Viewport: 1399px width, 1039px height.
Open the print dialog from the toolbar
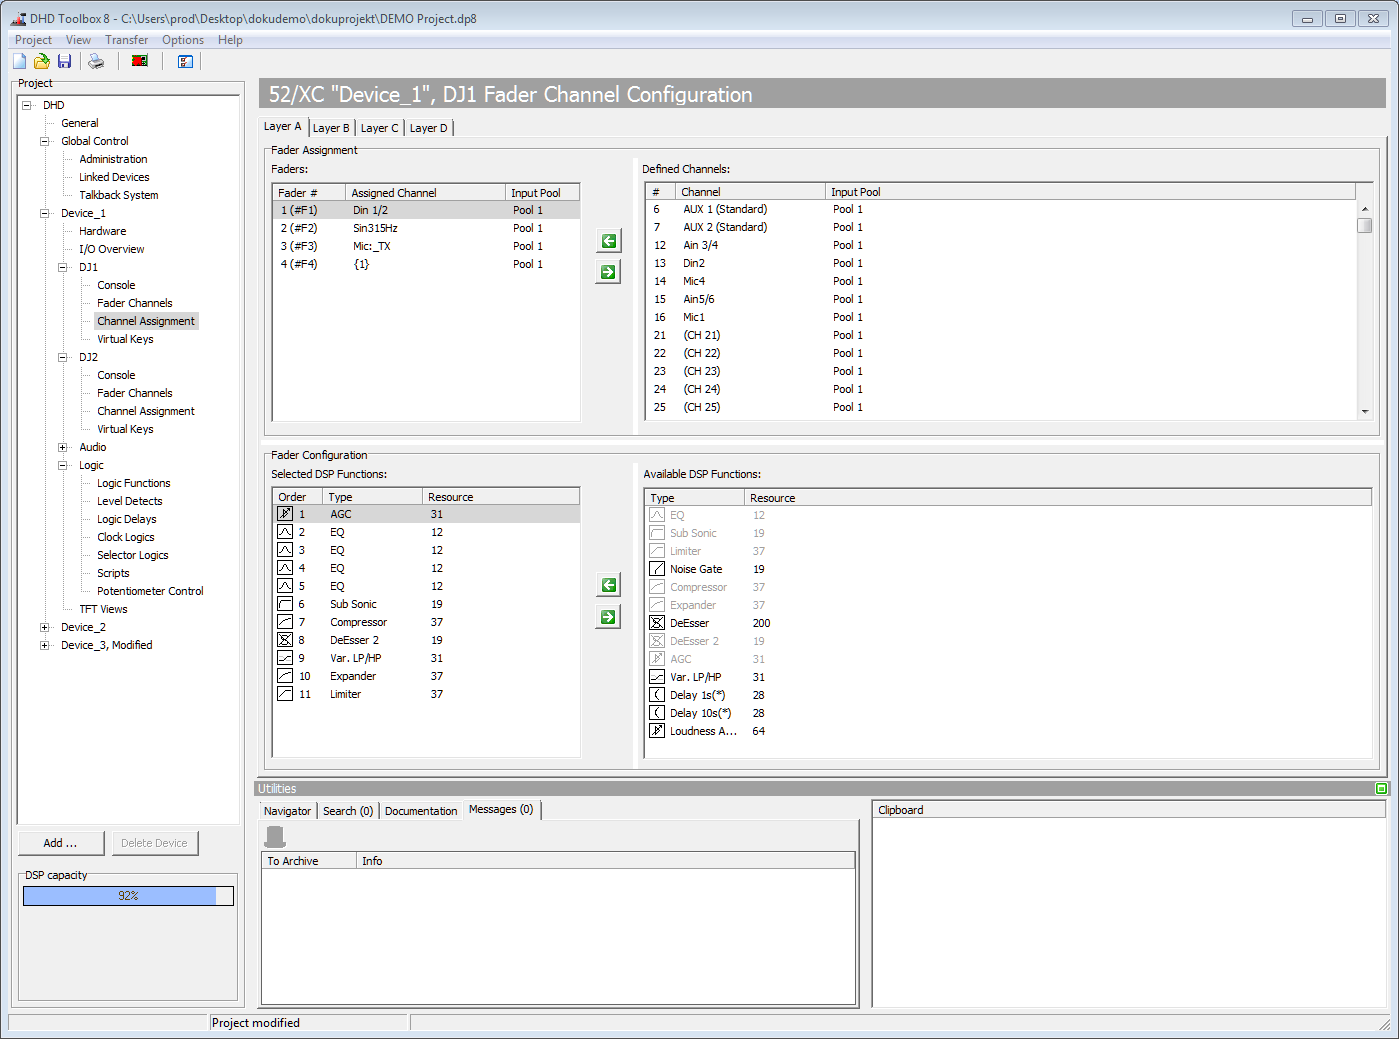pyautogui.click(x=96, y=61)
